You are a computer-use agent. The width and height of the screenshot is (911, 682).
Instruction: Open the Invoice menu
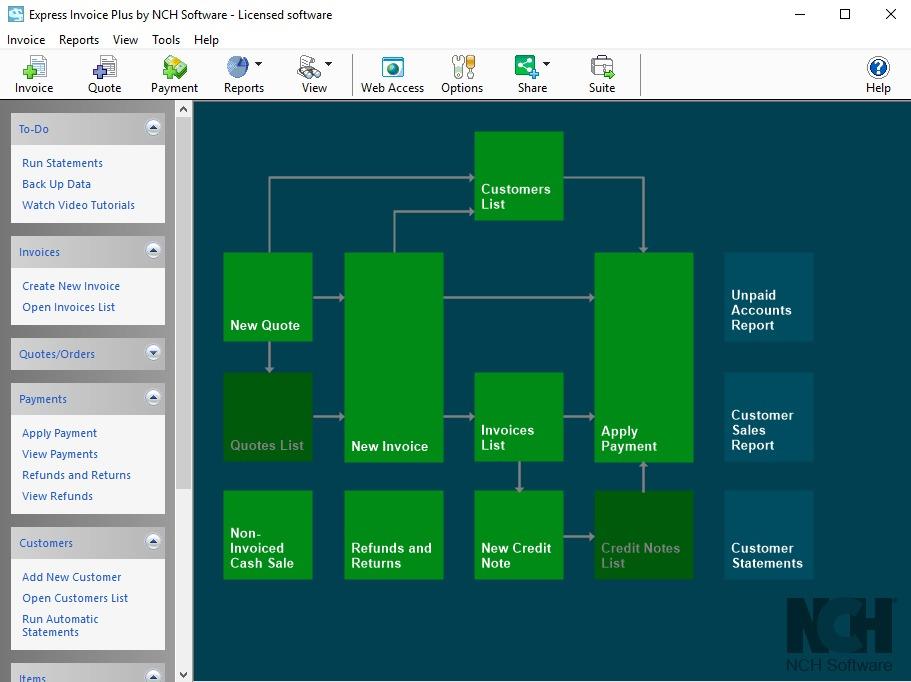(x=26, y=40)
